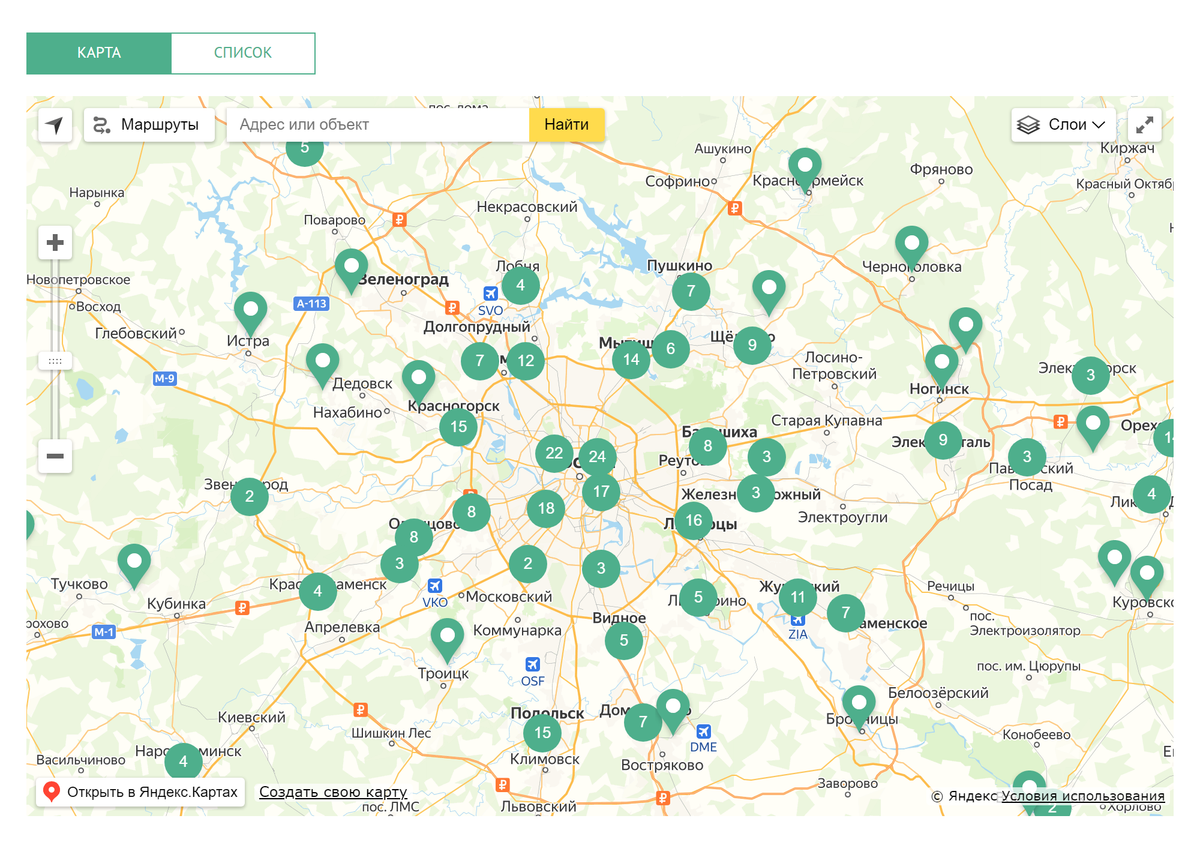Click the map pin at Истра
The width and height of the screenshot is (1200, 860).
[250, 310]
